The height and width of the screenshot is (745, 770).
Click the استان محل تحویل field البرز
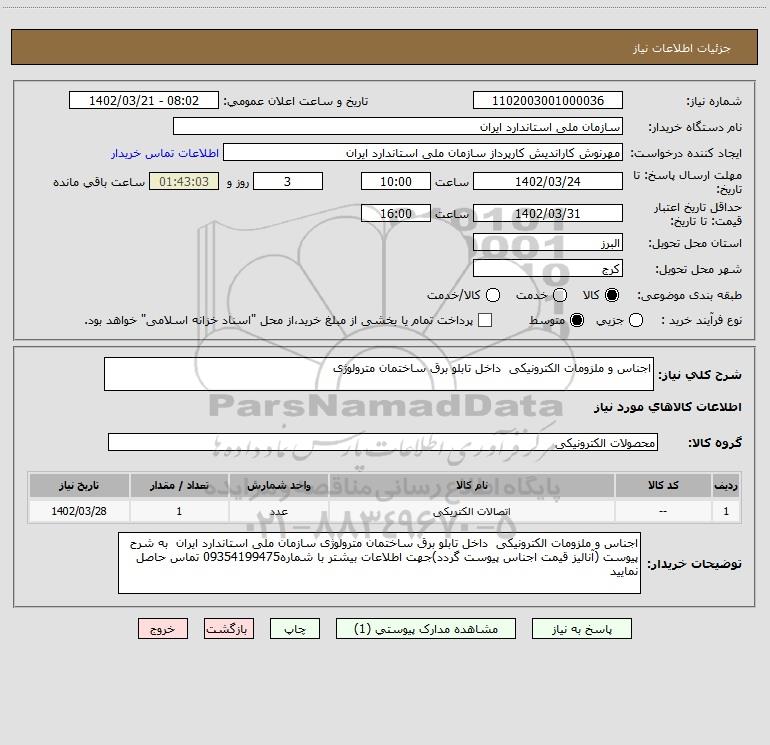click(x=548, y=242)
